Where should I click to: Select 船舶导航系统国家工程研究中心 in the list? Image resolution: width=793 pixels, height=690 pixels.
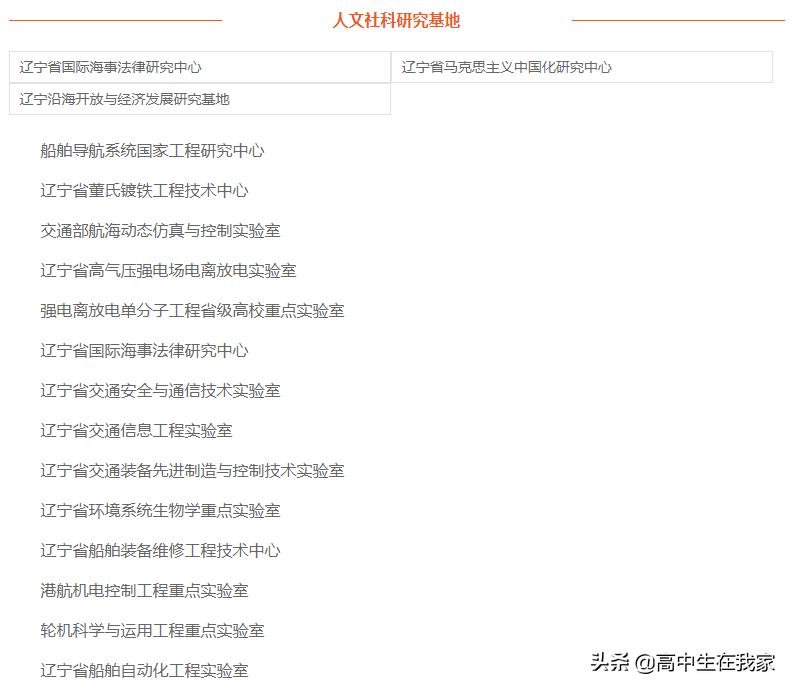(152, 151)
